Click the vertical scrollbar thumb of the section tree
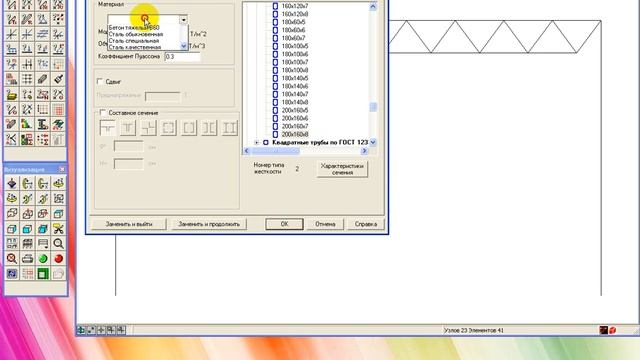Screen dimensions: 640x360 [373, 107]
